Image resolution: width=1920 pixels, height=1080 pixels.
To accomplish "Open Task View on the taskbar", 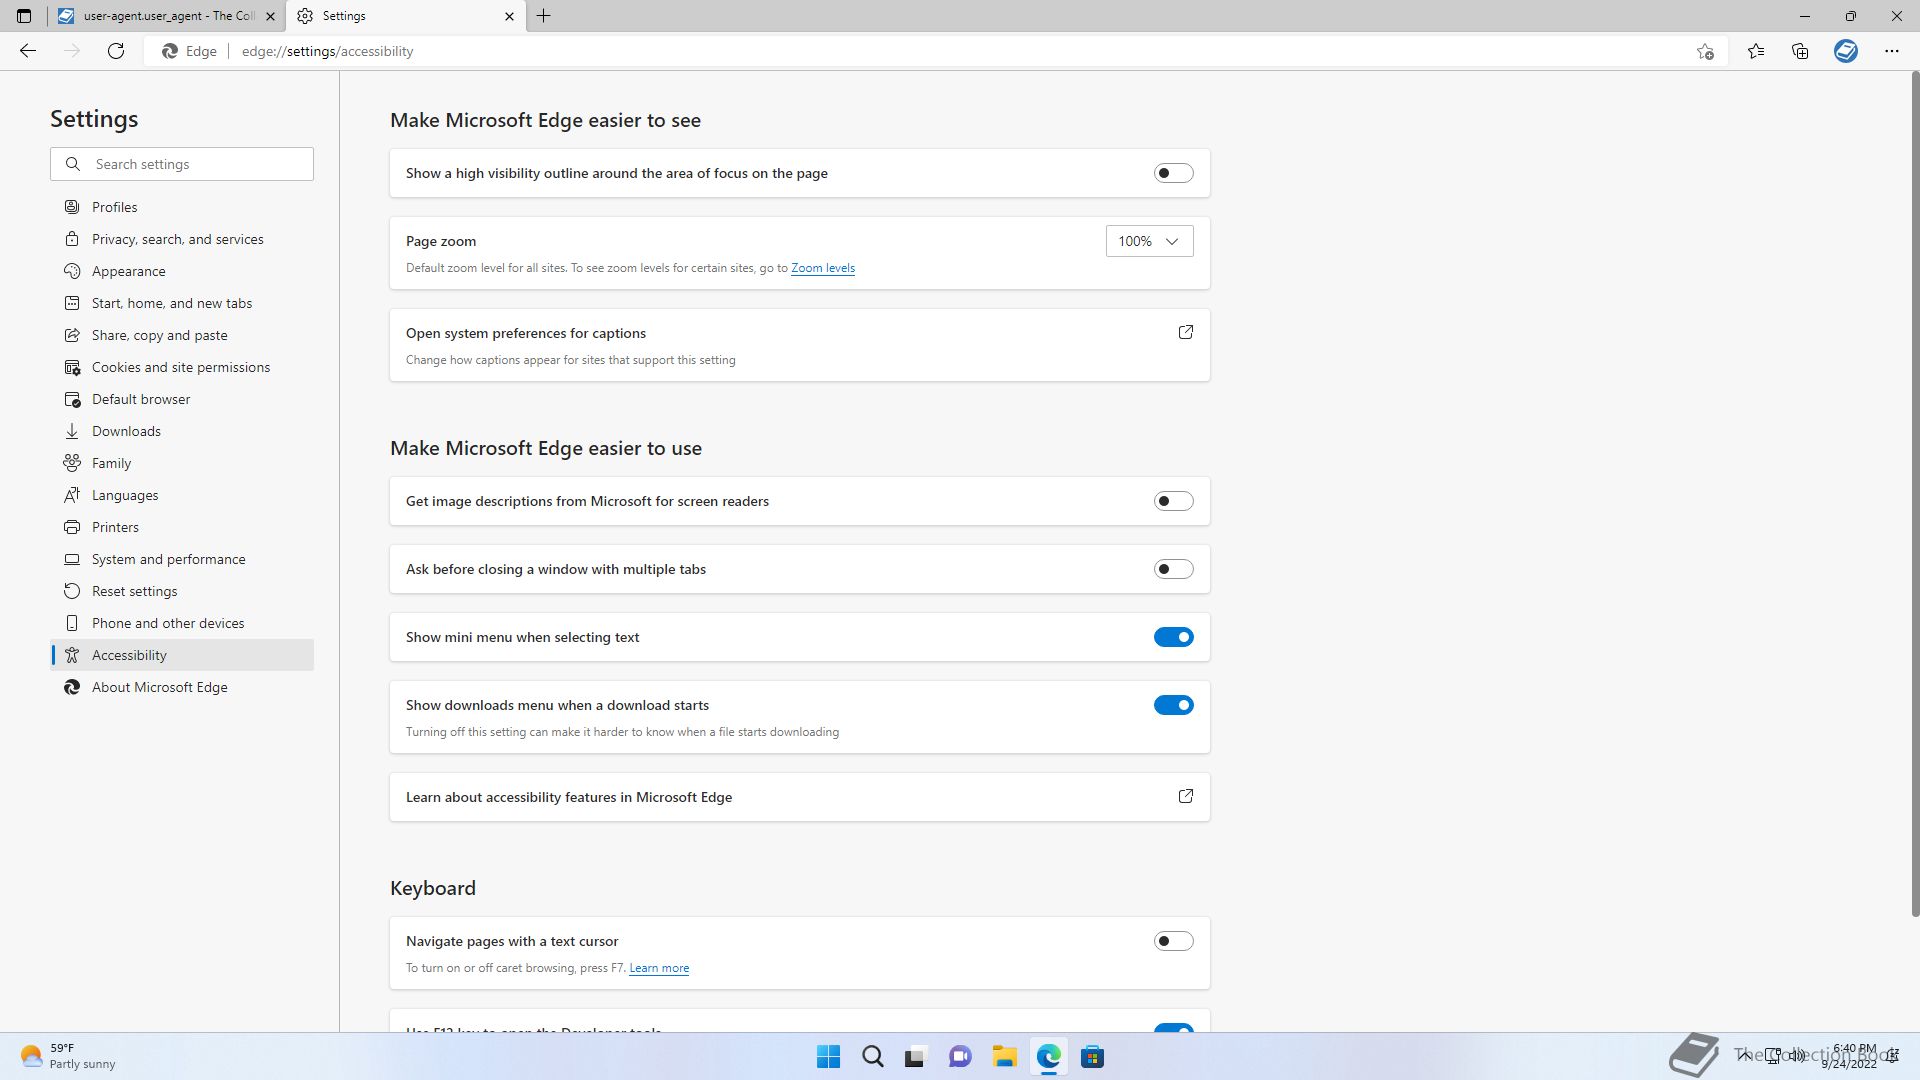I will [916, 1057].
